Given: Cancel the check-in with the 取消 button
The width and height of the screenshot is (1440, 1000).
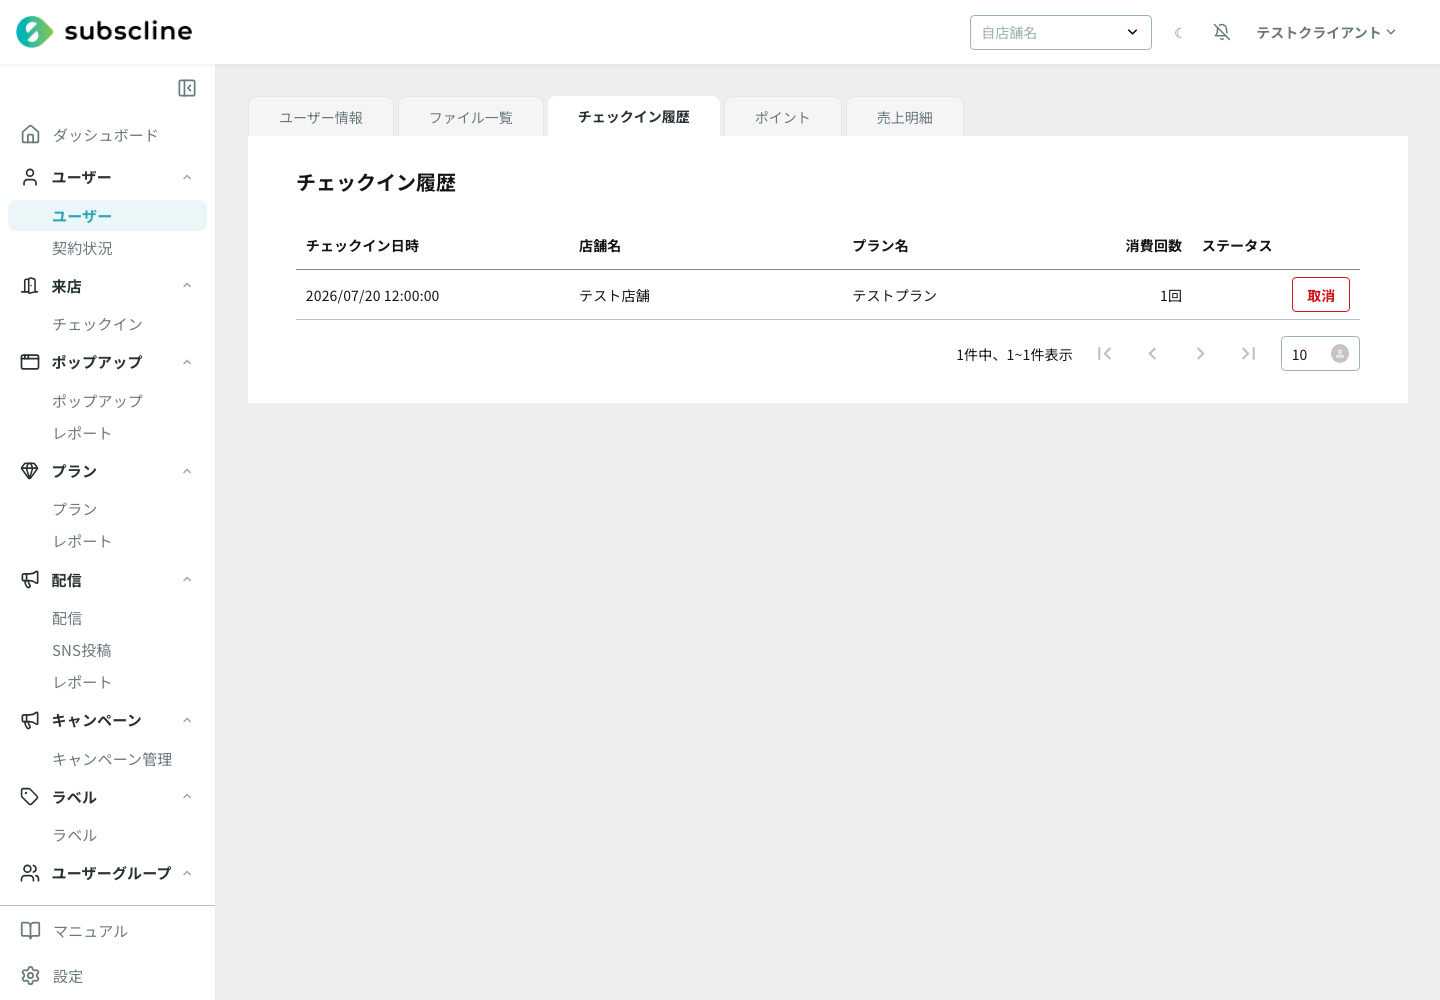Looking at the screenshot, I should pos(1321,295).
